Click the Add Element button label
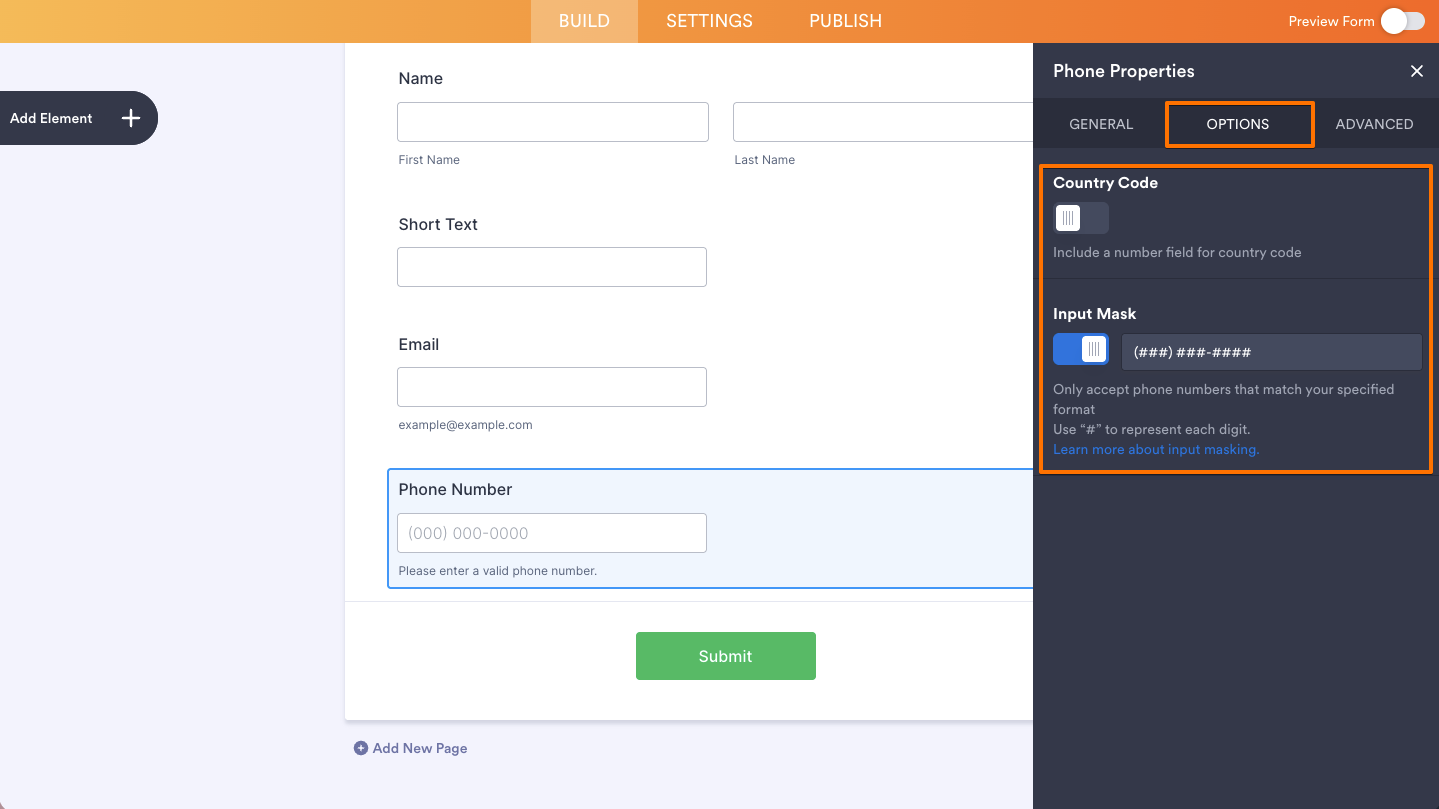The height and width of the screenshot is (809, 1439). [x=51, y=118]
